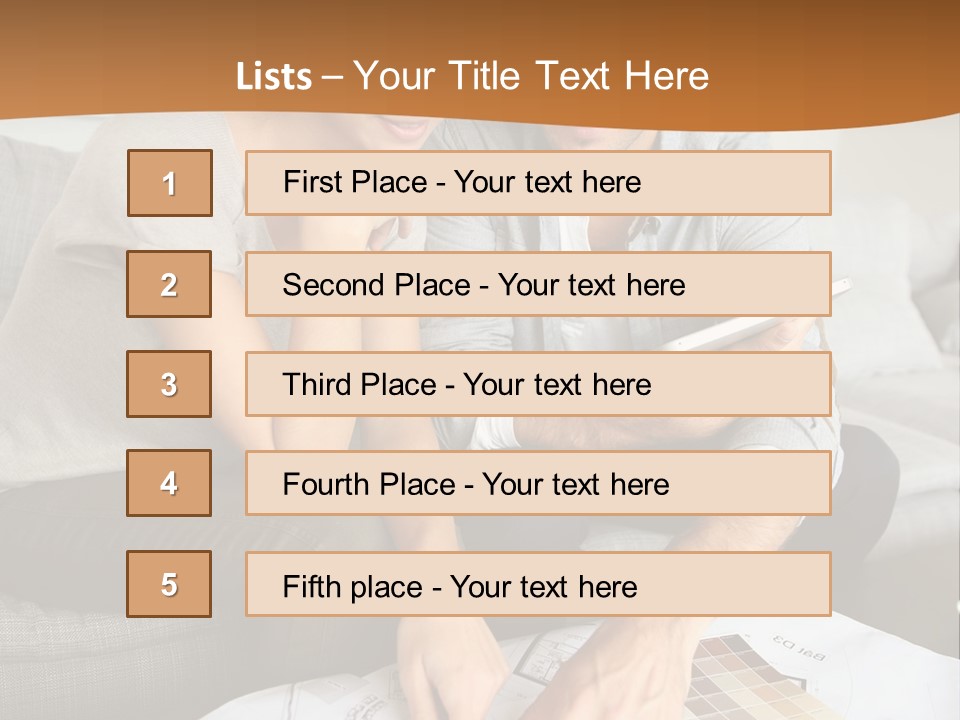Click the number 5 box
Screen dimensions: 960x720
[169, 584]
